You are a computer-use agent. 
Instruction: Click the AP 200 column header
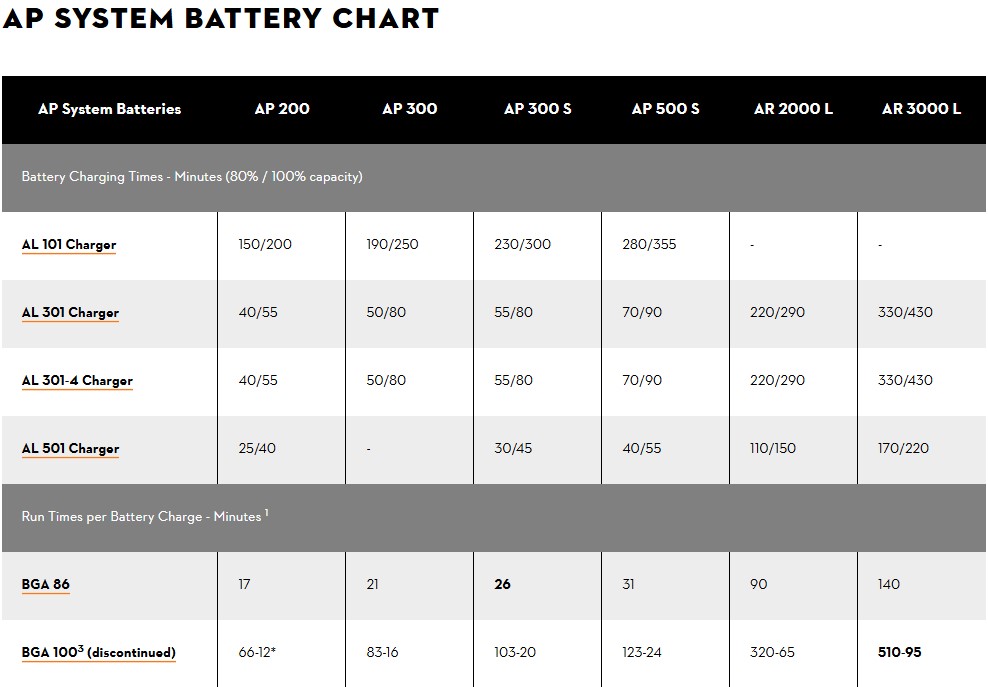click(282, 109)
